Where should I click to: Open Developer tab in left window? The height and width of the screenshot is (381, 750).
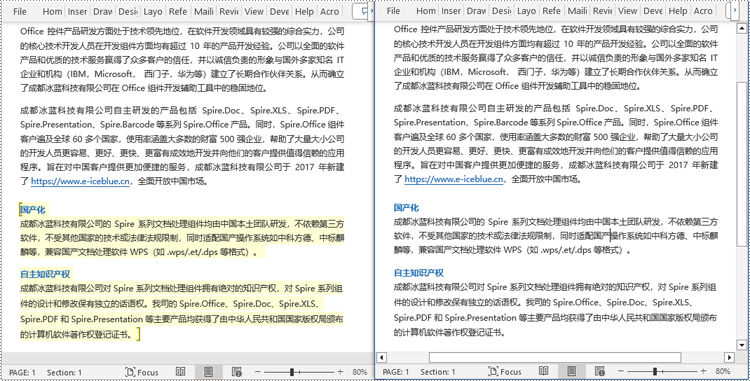(x=279, y=11)
